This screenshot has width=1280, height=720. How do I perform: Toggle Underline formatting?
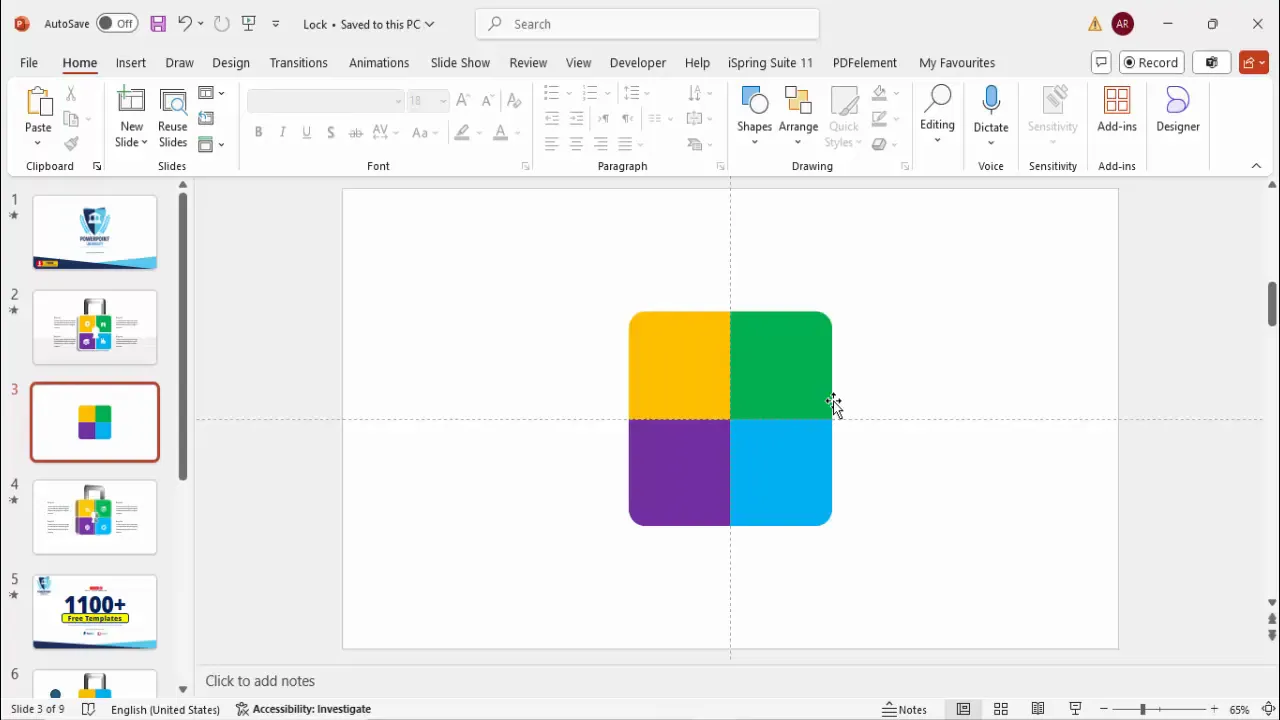coord(307,132)
